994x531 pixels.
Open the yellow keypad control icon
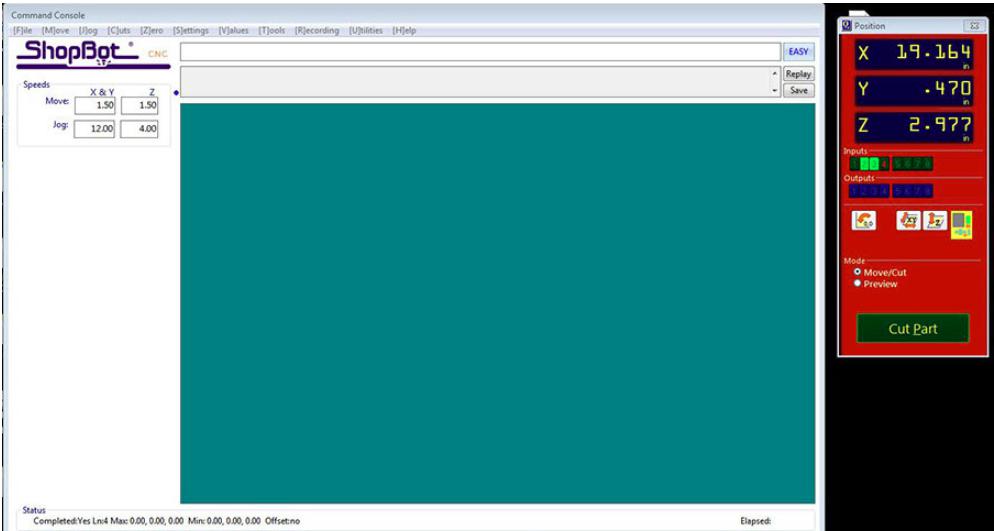(961, 225)
